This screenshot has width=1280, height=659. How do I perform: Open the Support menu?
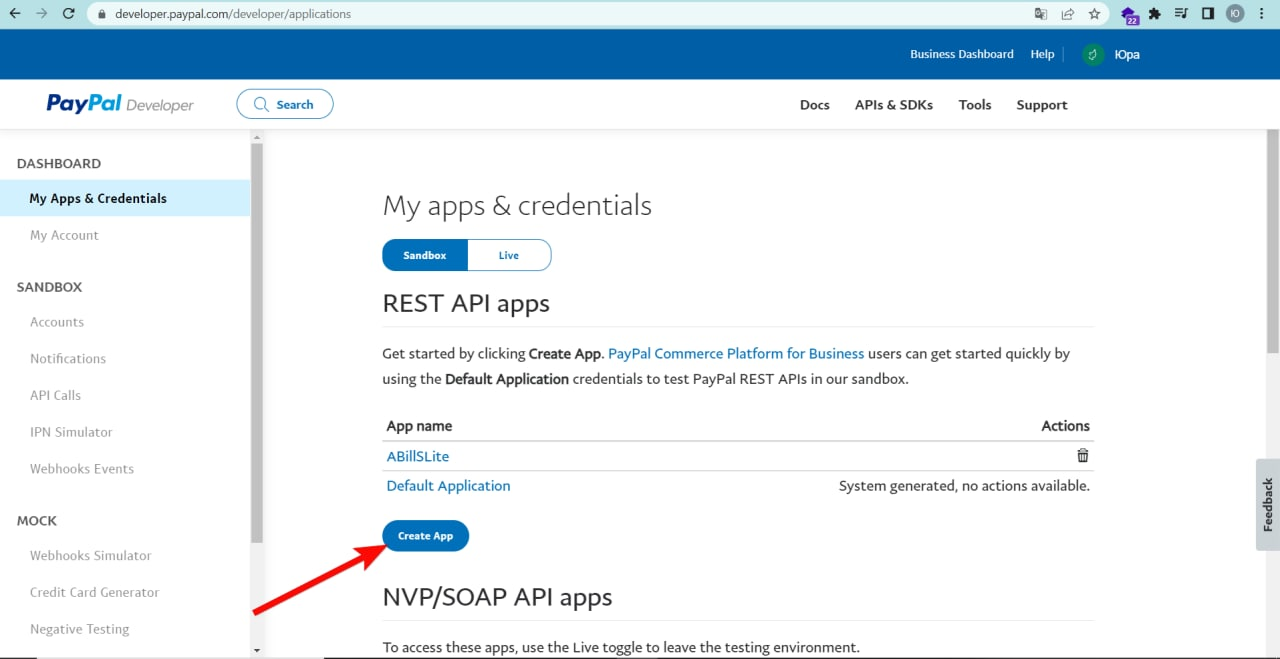click(x=1042, y=105)
